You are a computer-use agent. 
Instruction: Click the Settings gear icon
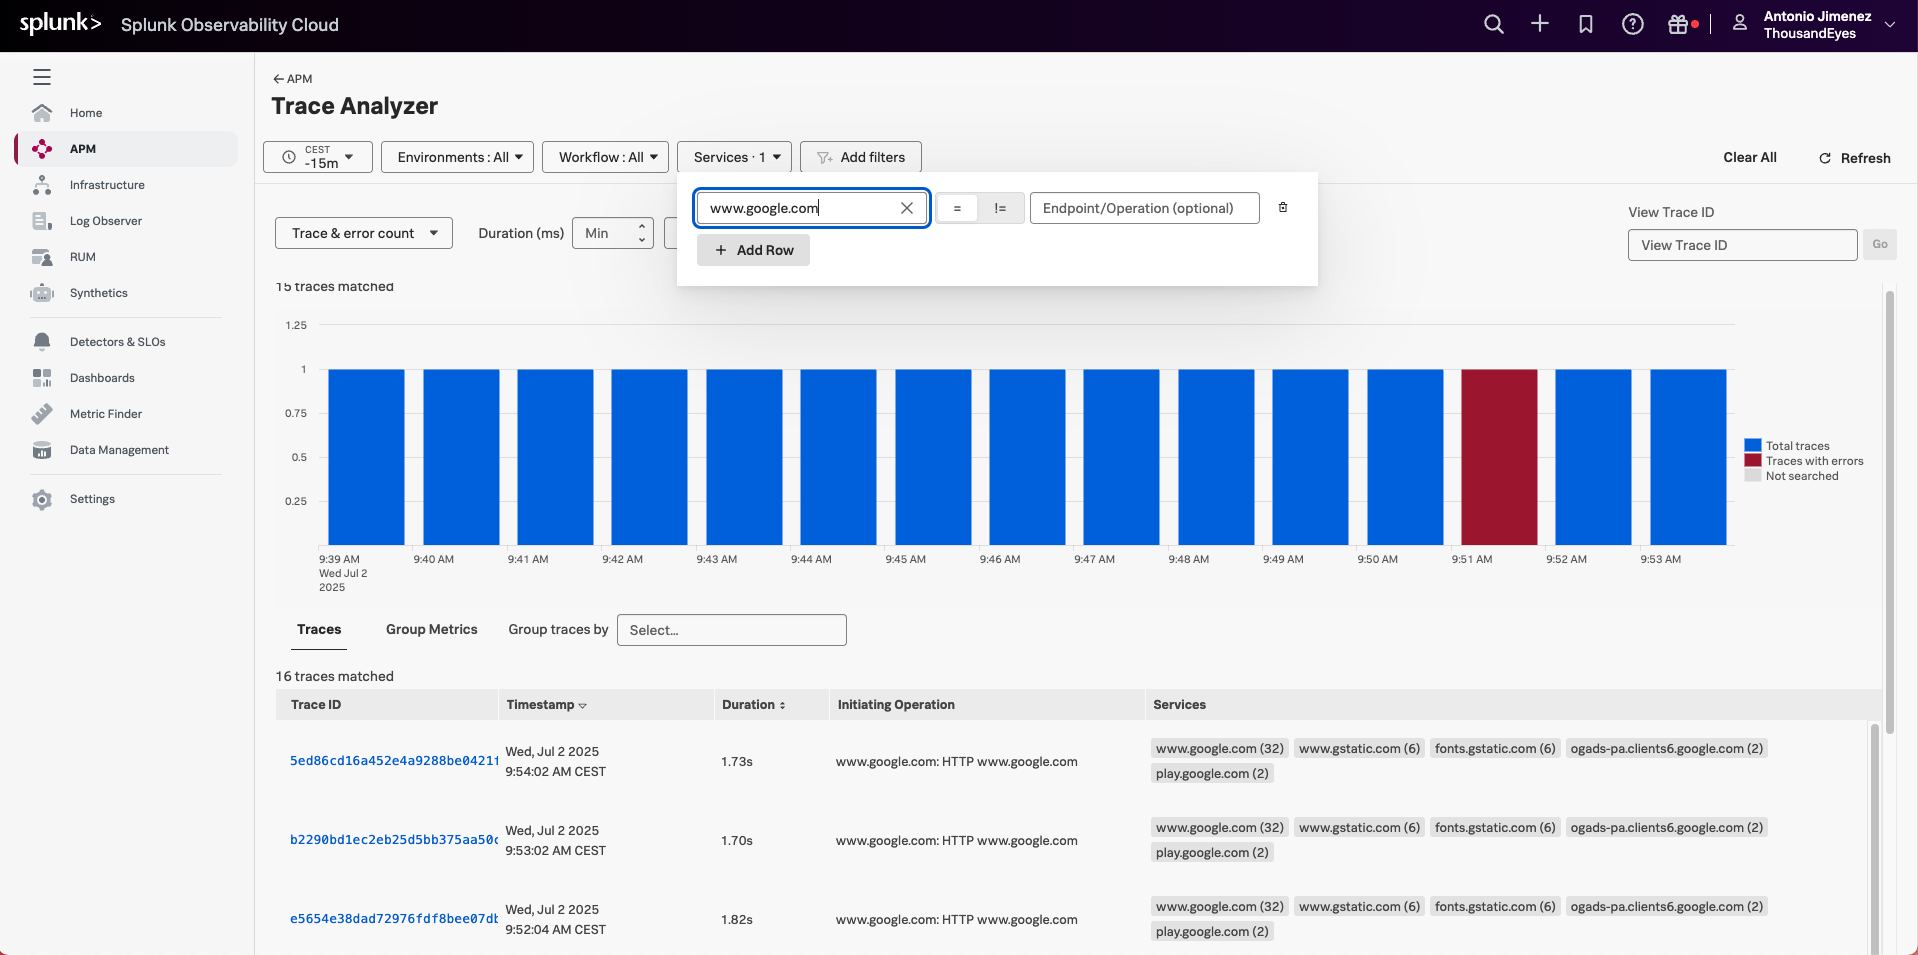42,499
